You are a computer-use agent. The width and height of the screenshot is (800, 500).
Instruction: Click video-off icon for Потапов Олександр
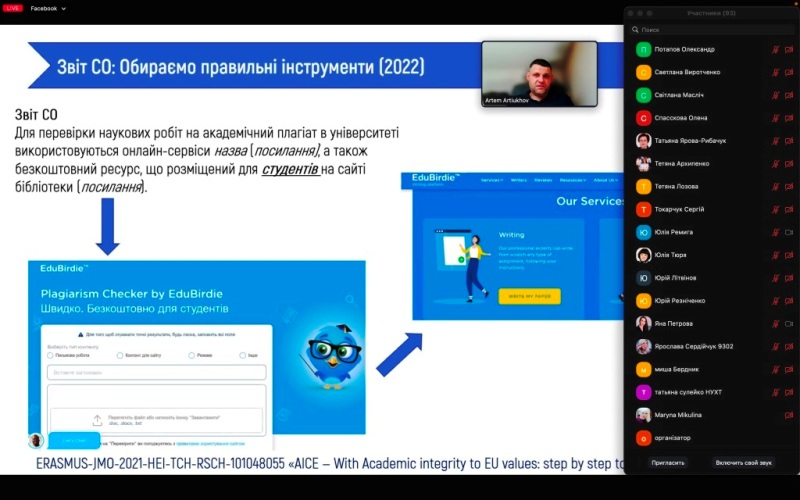coord(789,49)
